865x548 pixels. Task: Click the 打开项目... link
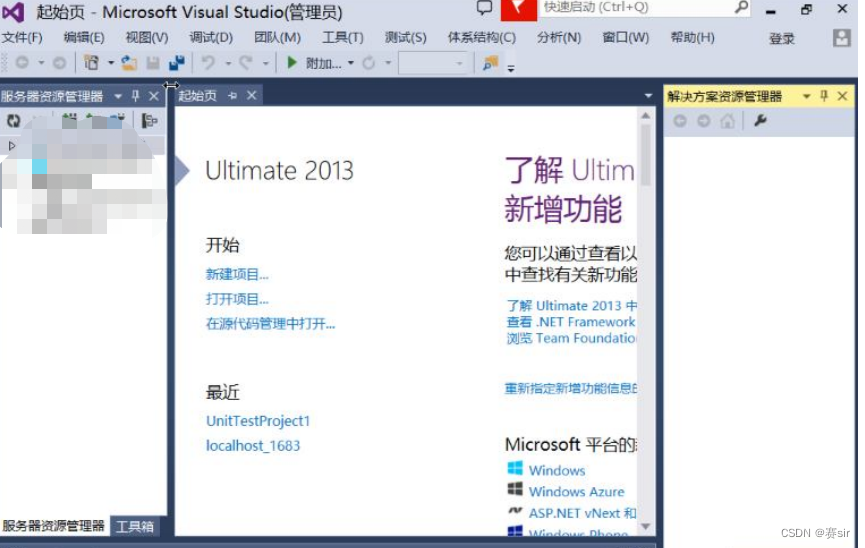tap(237, 299)
